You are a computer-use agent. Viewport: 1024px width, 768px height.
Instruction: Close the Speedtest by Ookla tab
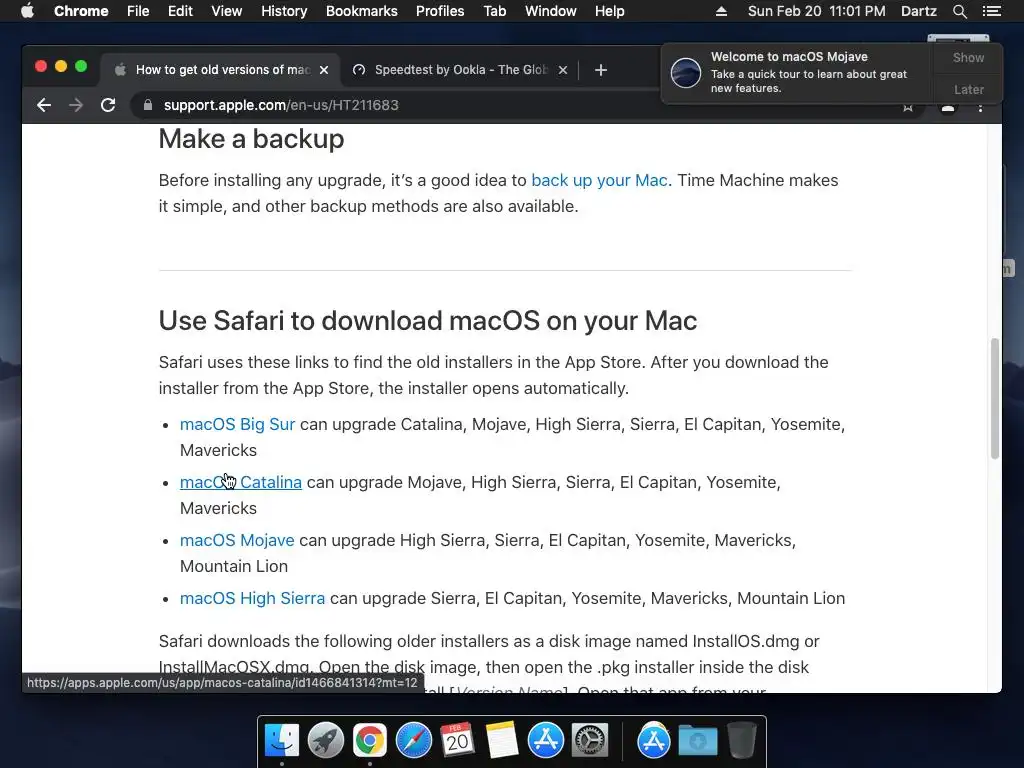563,70
